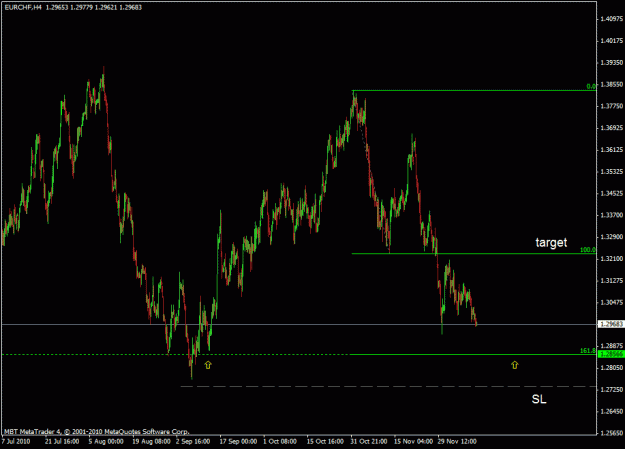
Task: Click the 1.31275 price axis label
Action: pos(612,281)
